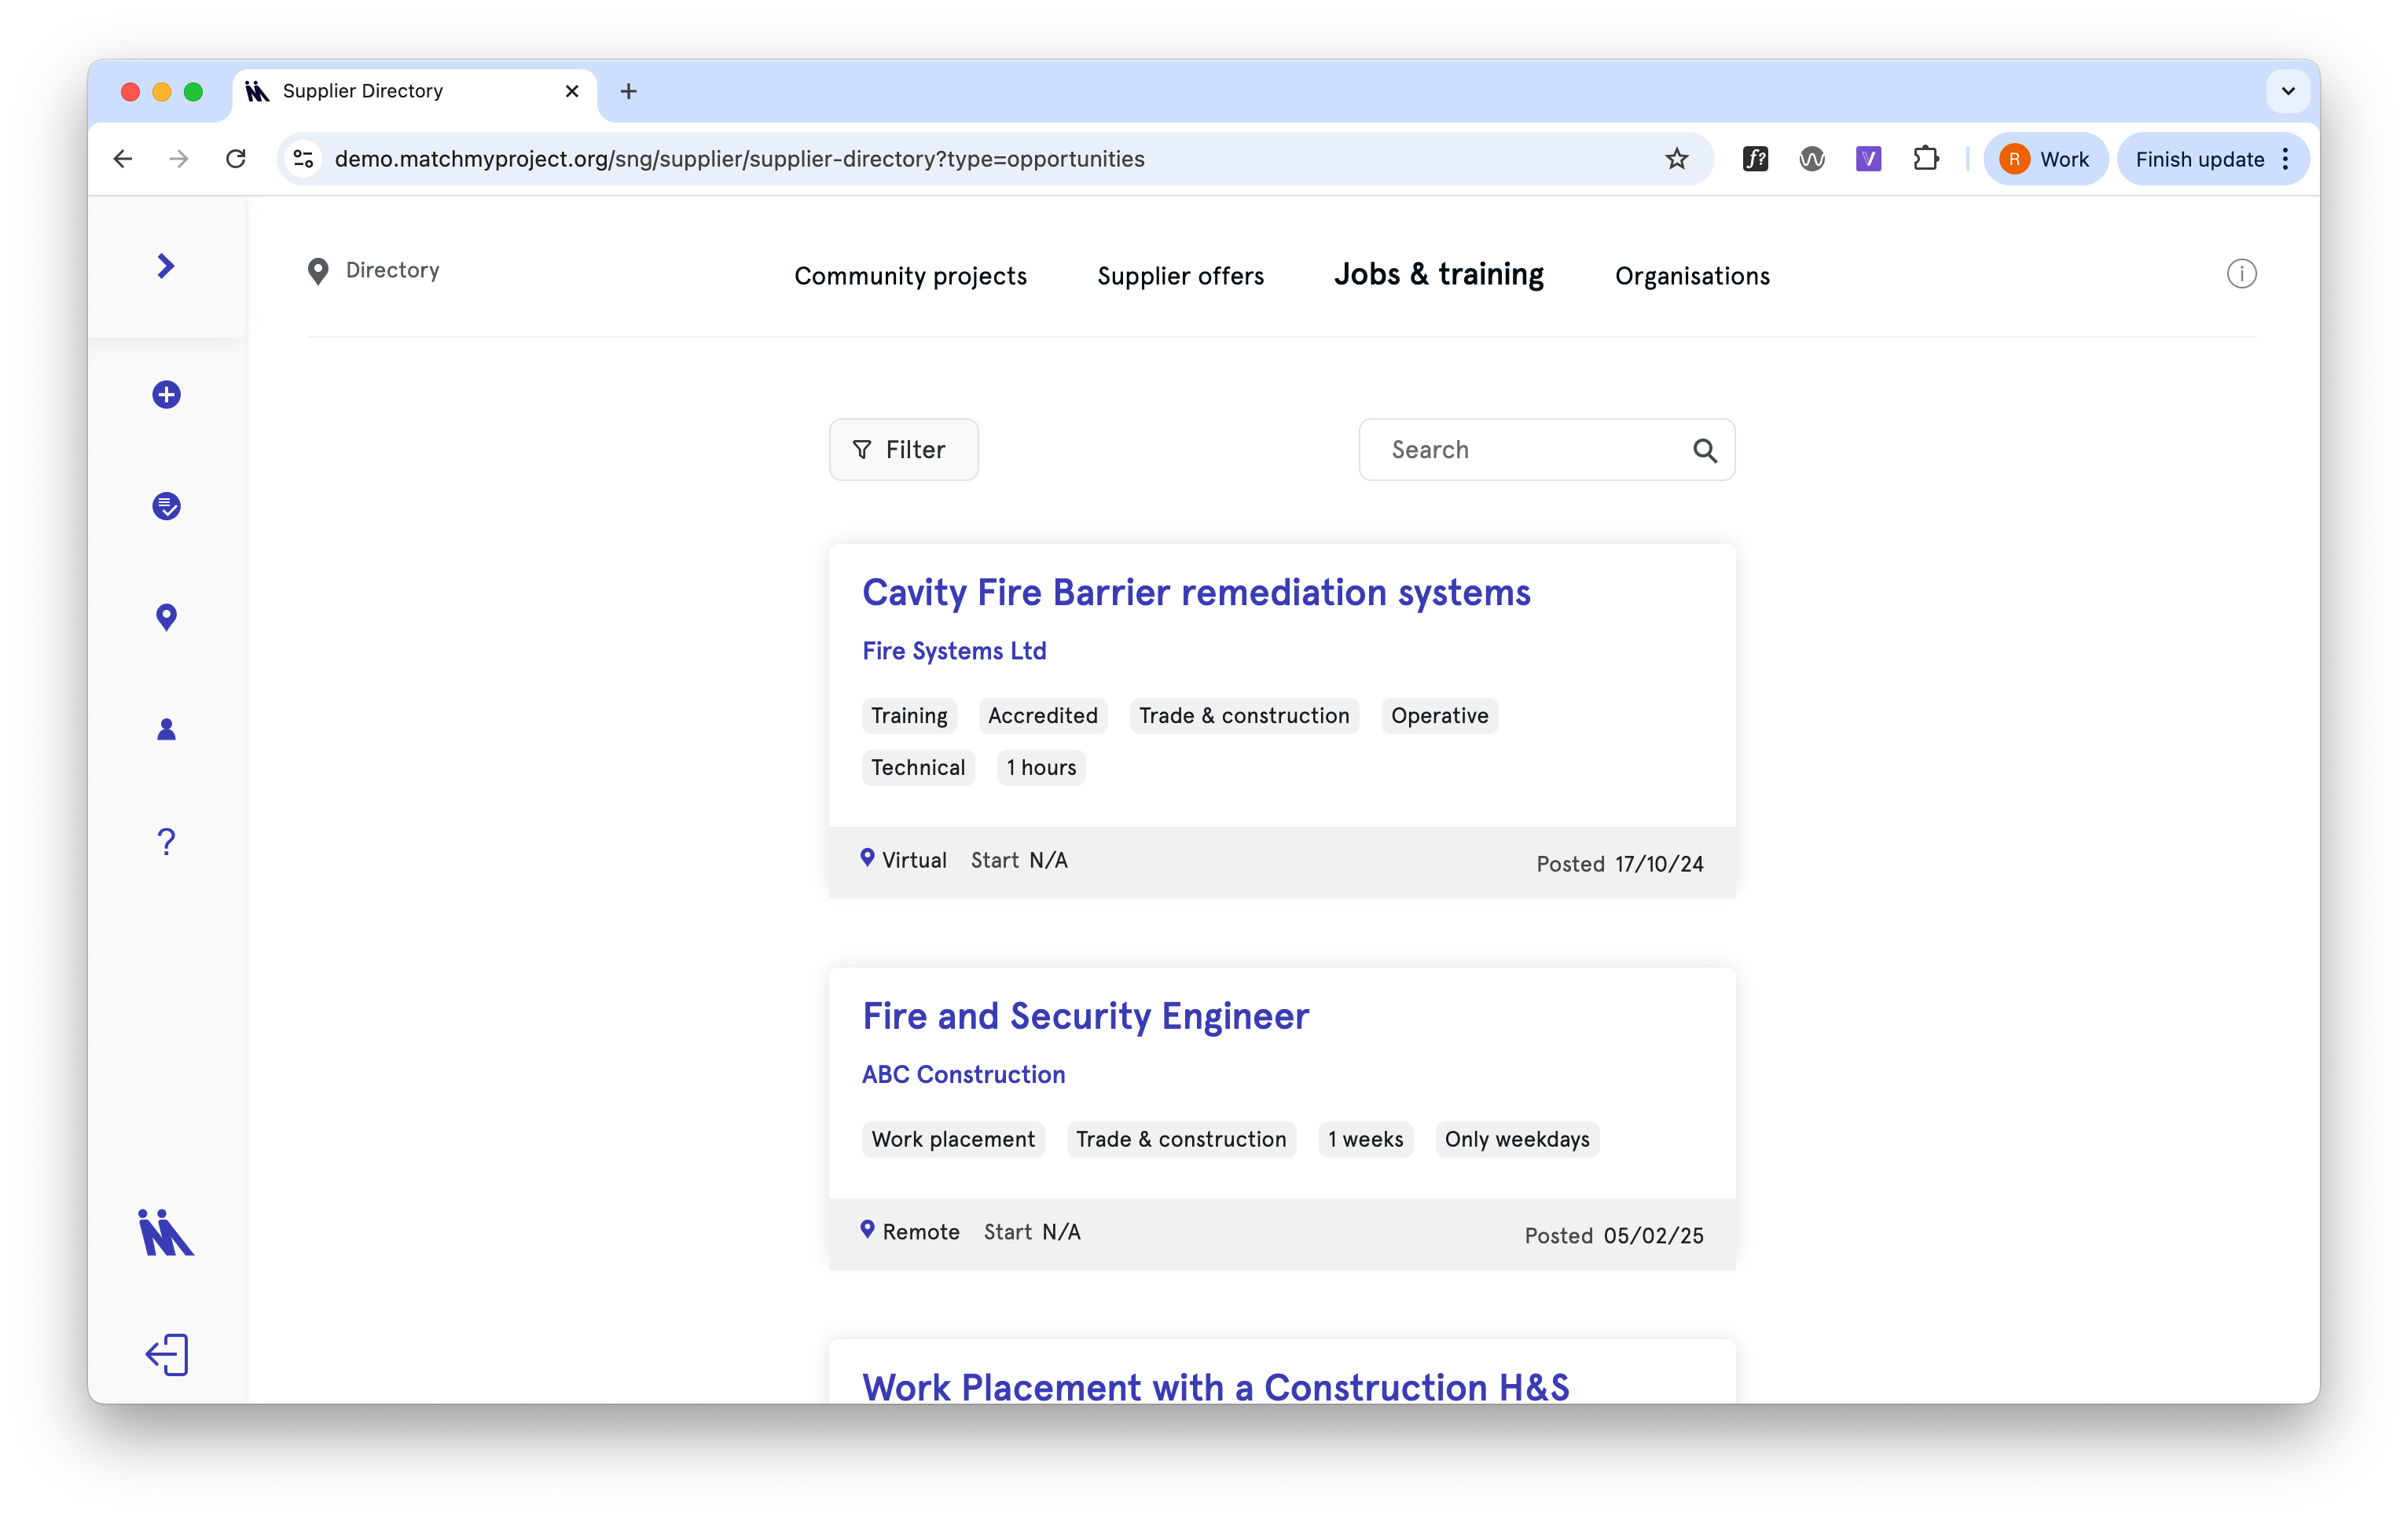Open the map pin directory icon in sidebar
Screen dimensions: 2408x1520
[x=166, y=617]
